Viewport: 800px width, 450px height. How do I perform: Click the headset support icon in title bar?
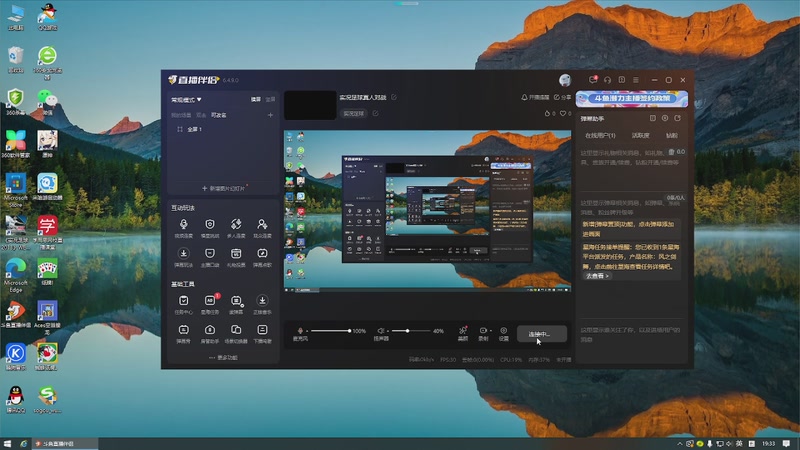point(607,80)
